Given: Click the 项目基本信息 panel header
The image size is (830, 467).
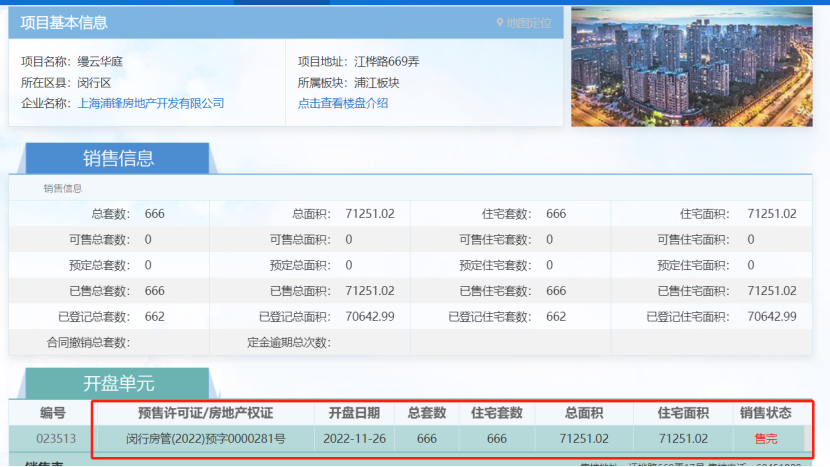Looking at the screenshot, I should tap(64, 22).
